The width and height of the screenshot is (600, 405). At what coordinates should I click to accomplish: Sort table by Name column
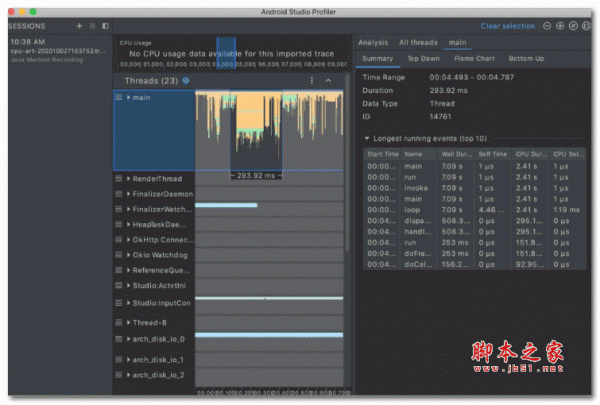(419, 154)
